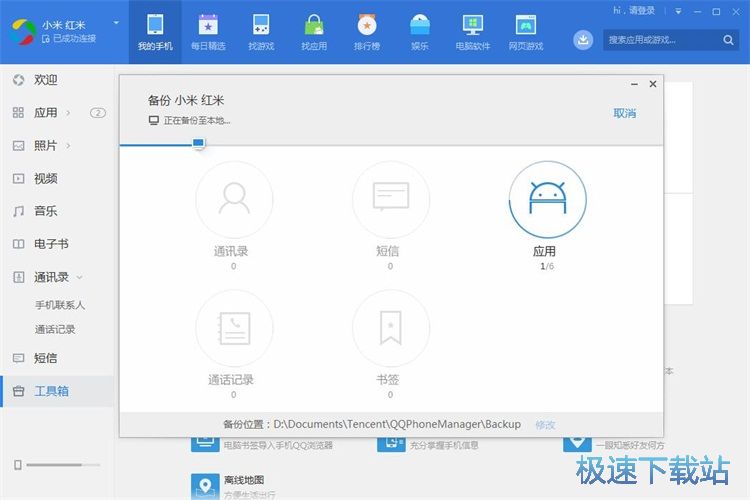This screenshot has width=750, height=500.
Task: Click the 书签 bookmark backup icon
Action: [x=391, y=328]
